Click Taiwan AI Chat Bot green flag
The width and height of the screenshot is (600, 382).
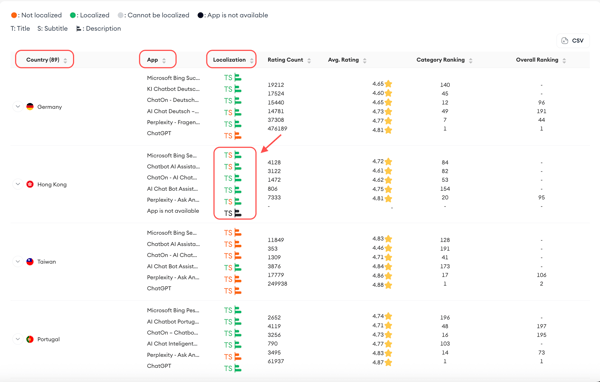(238, 267)
